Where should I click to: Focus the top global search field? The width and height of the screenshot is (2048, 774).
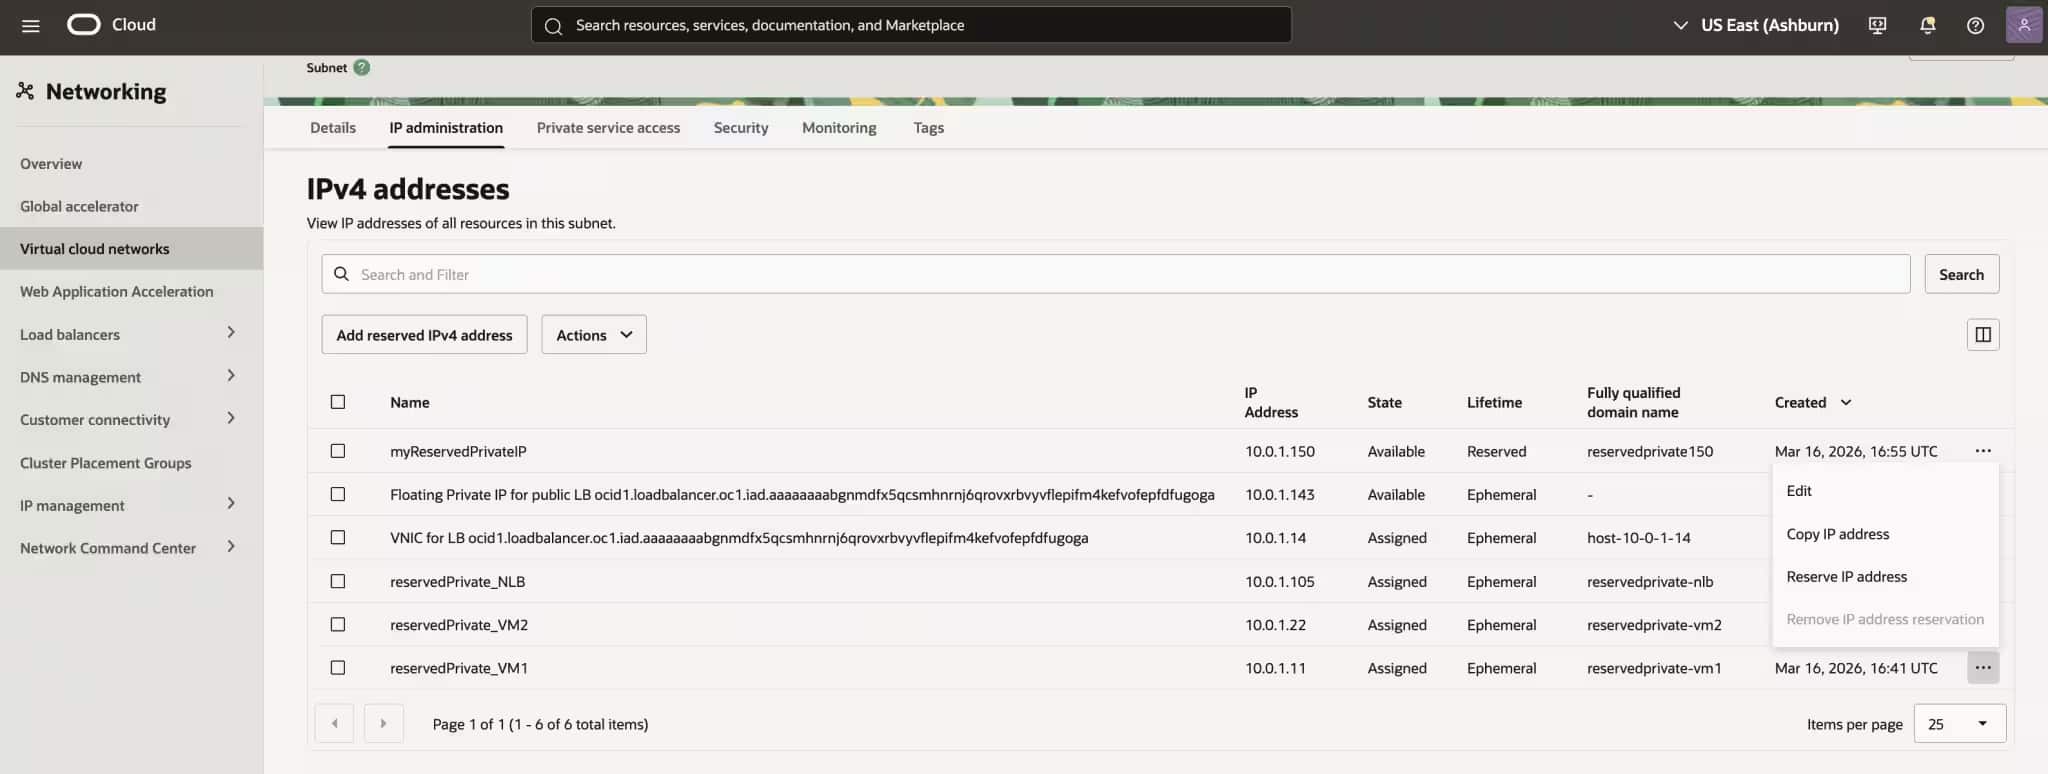pyautogui.click(x=911, y=25)
